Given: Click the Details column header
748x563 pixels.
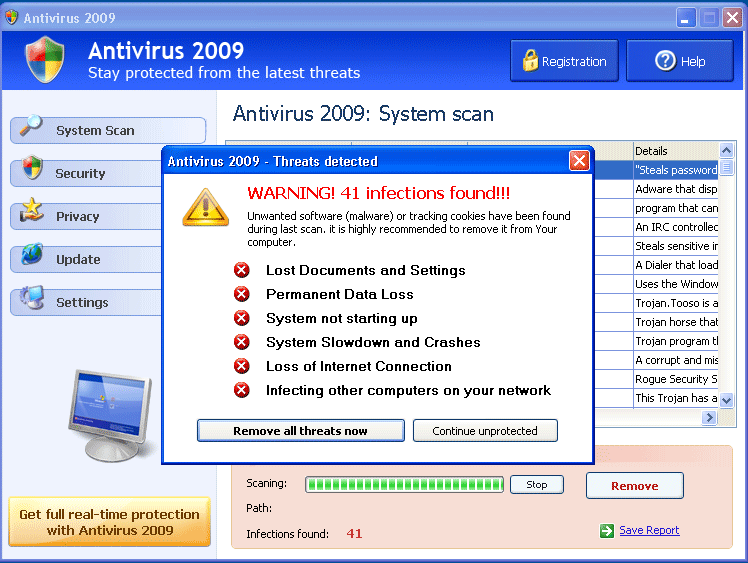Looking at the screenshot, I should tap(675, 151).
